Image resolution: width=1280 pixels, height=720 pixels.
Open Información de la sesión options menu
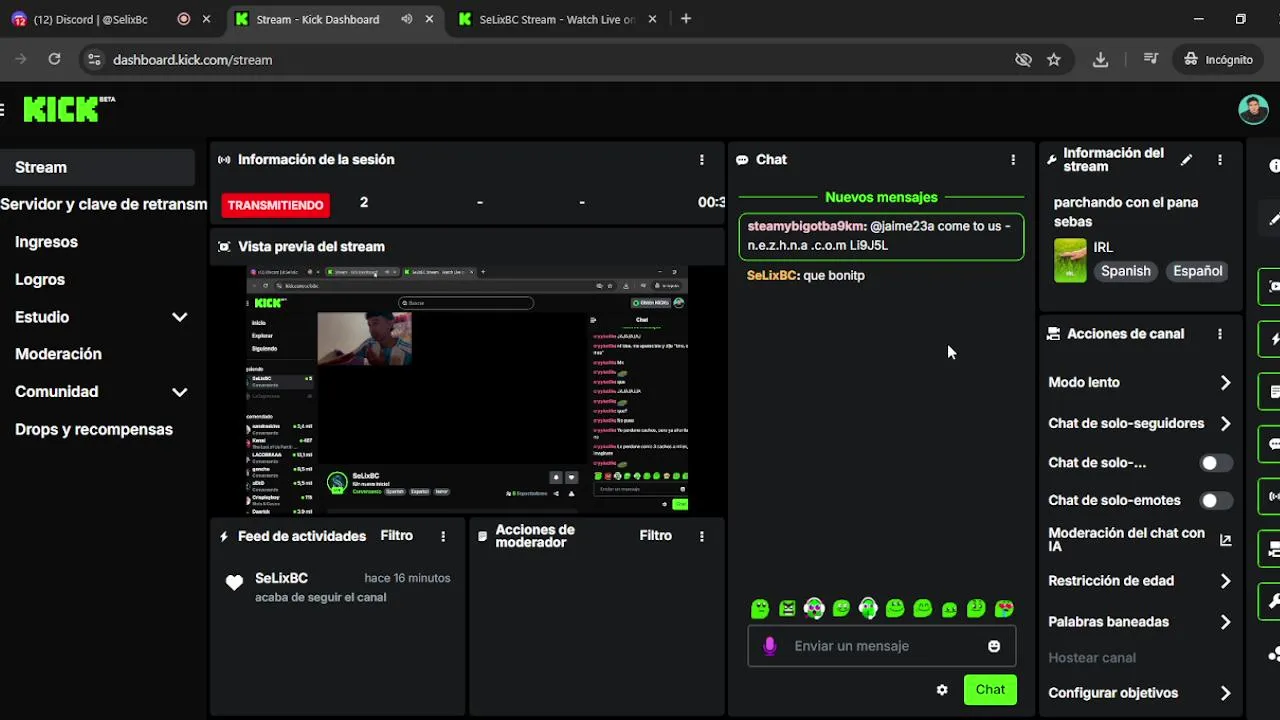(702, 160)
